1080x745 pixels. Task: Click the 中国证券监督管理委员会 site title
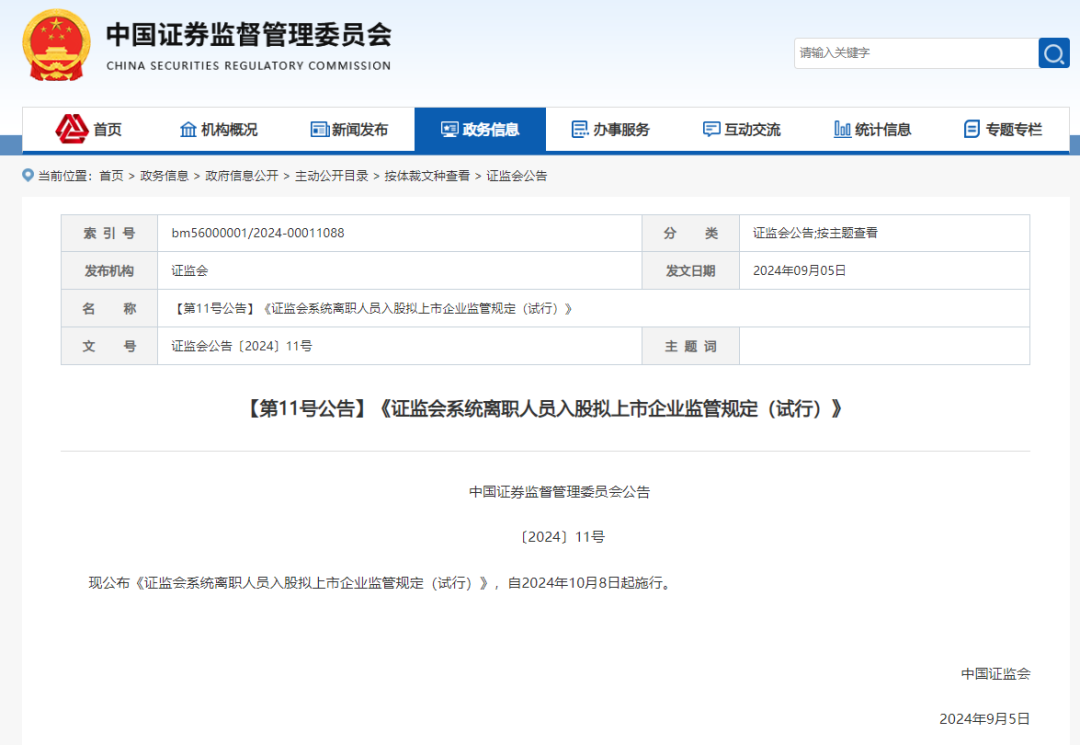(249, 35)
